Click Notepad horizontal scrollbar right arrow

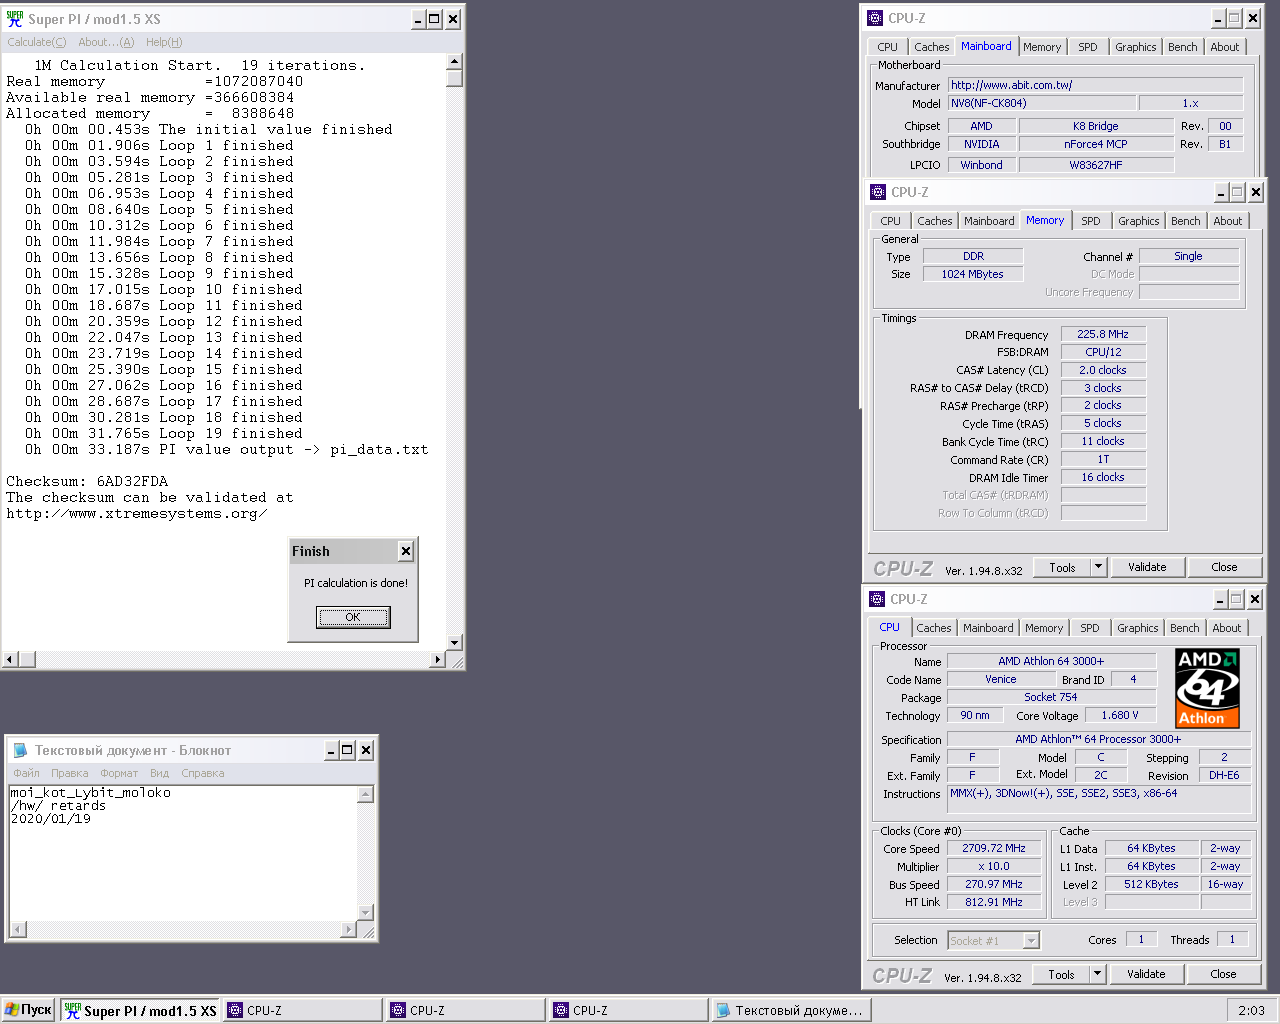point(349,930)
